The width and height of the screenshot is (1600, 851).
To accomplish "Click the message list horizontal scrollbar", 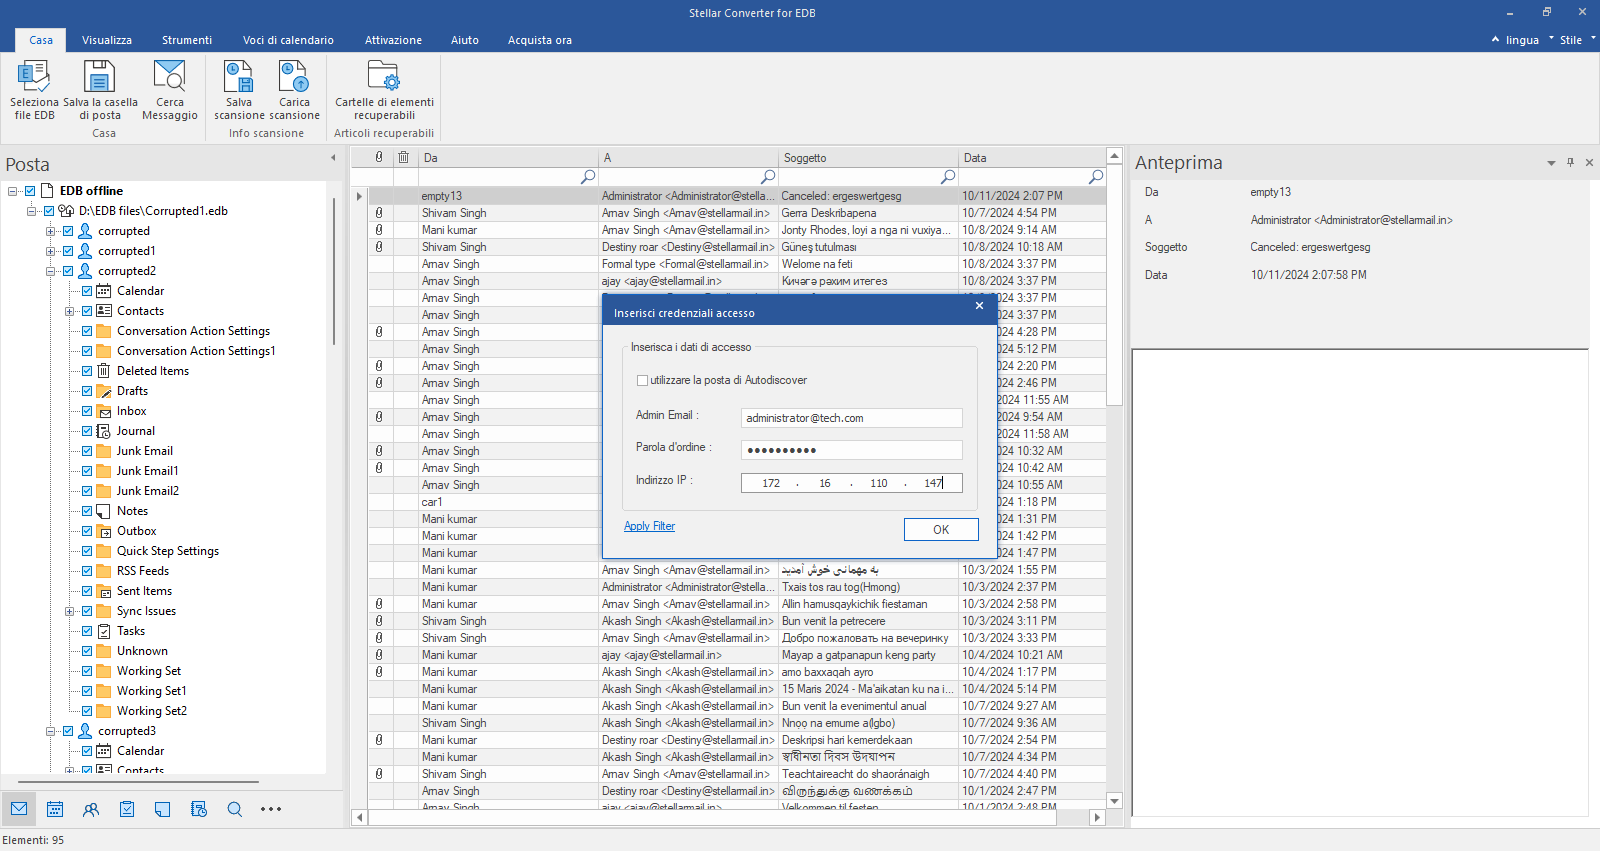I will 712,817.
